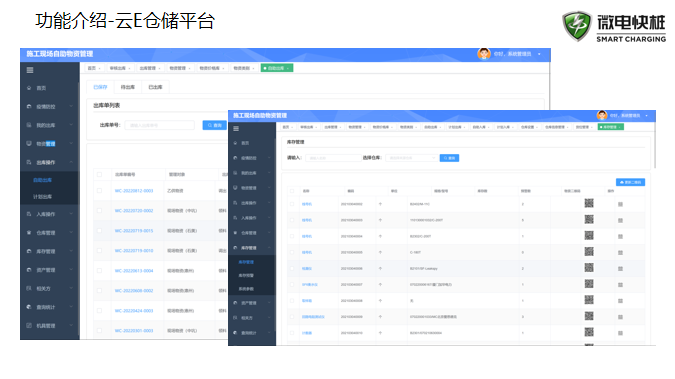Click operation icon in row 20210040008

[x=620, y=301]
